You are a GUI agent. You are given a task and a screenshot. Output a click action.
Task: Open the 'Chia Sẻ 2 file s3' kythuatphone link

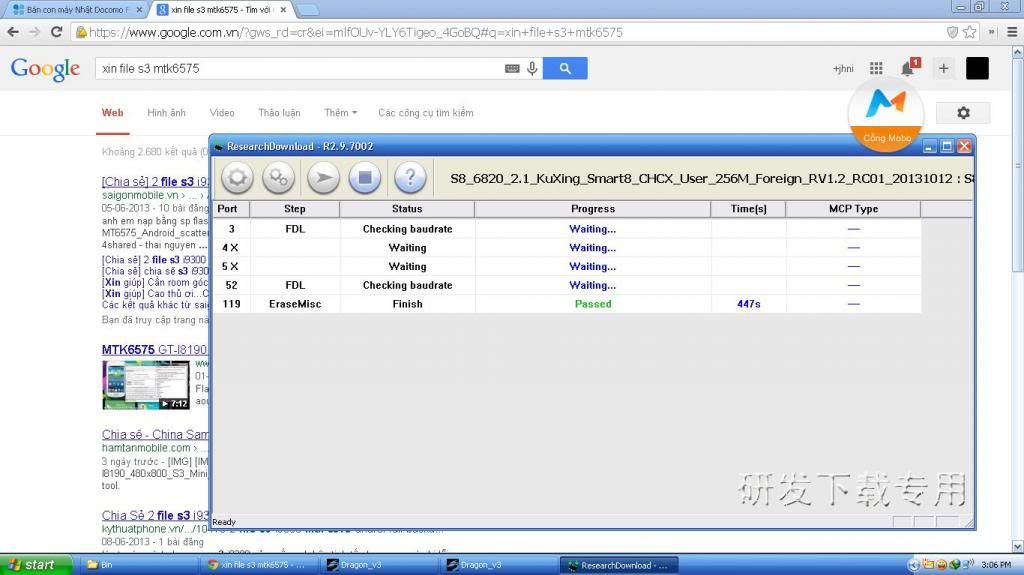pyautogui.click(x=155, y=515)
